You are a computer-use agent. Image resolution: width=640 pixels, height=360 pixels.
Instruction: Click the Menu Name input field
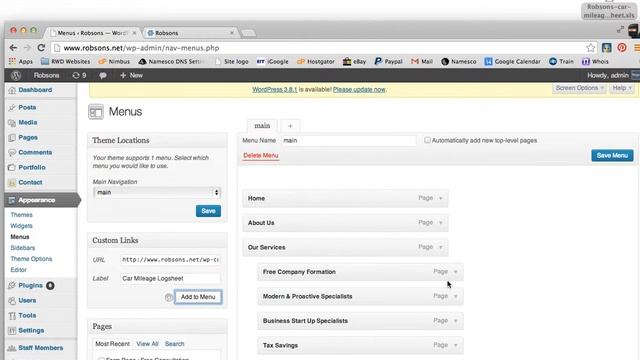tap(349, 140)
